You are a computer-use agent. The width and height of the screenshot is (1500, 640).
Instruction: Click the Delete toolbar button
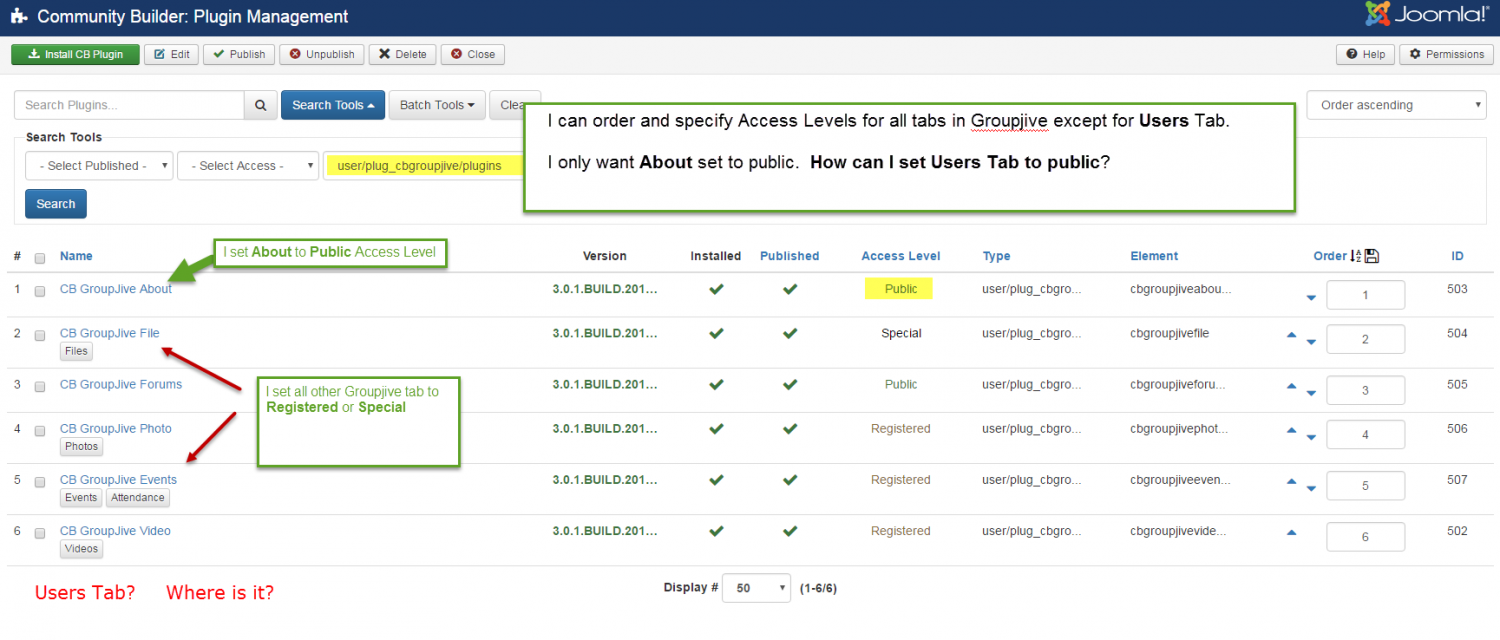tap(402, 54)
